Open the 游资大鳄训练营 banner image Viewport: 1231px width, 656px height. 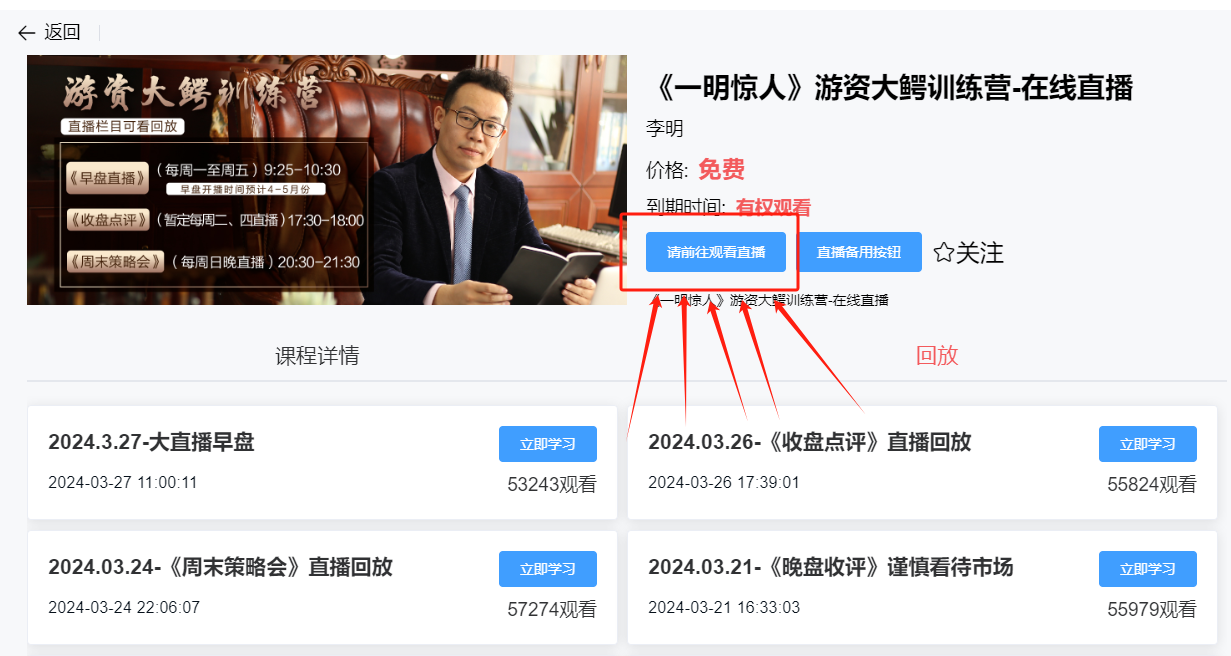(x=327, y=180)
